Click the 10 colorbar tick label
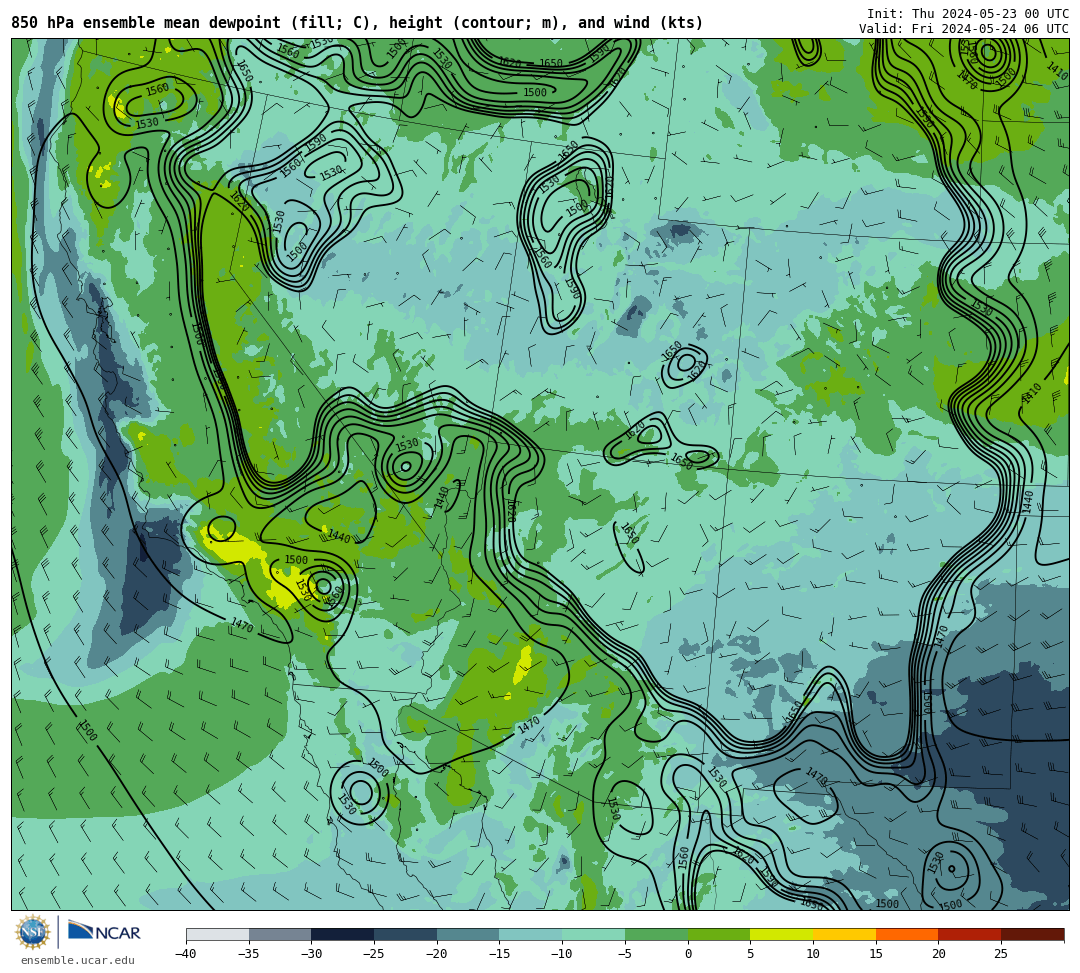 [x=813, y=954]
